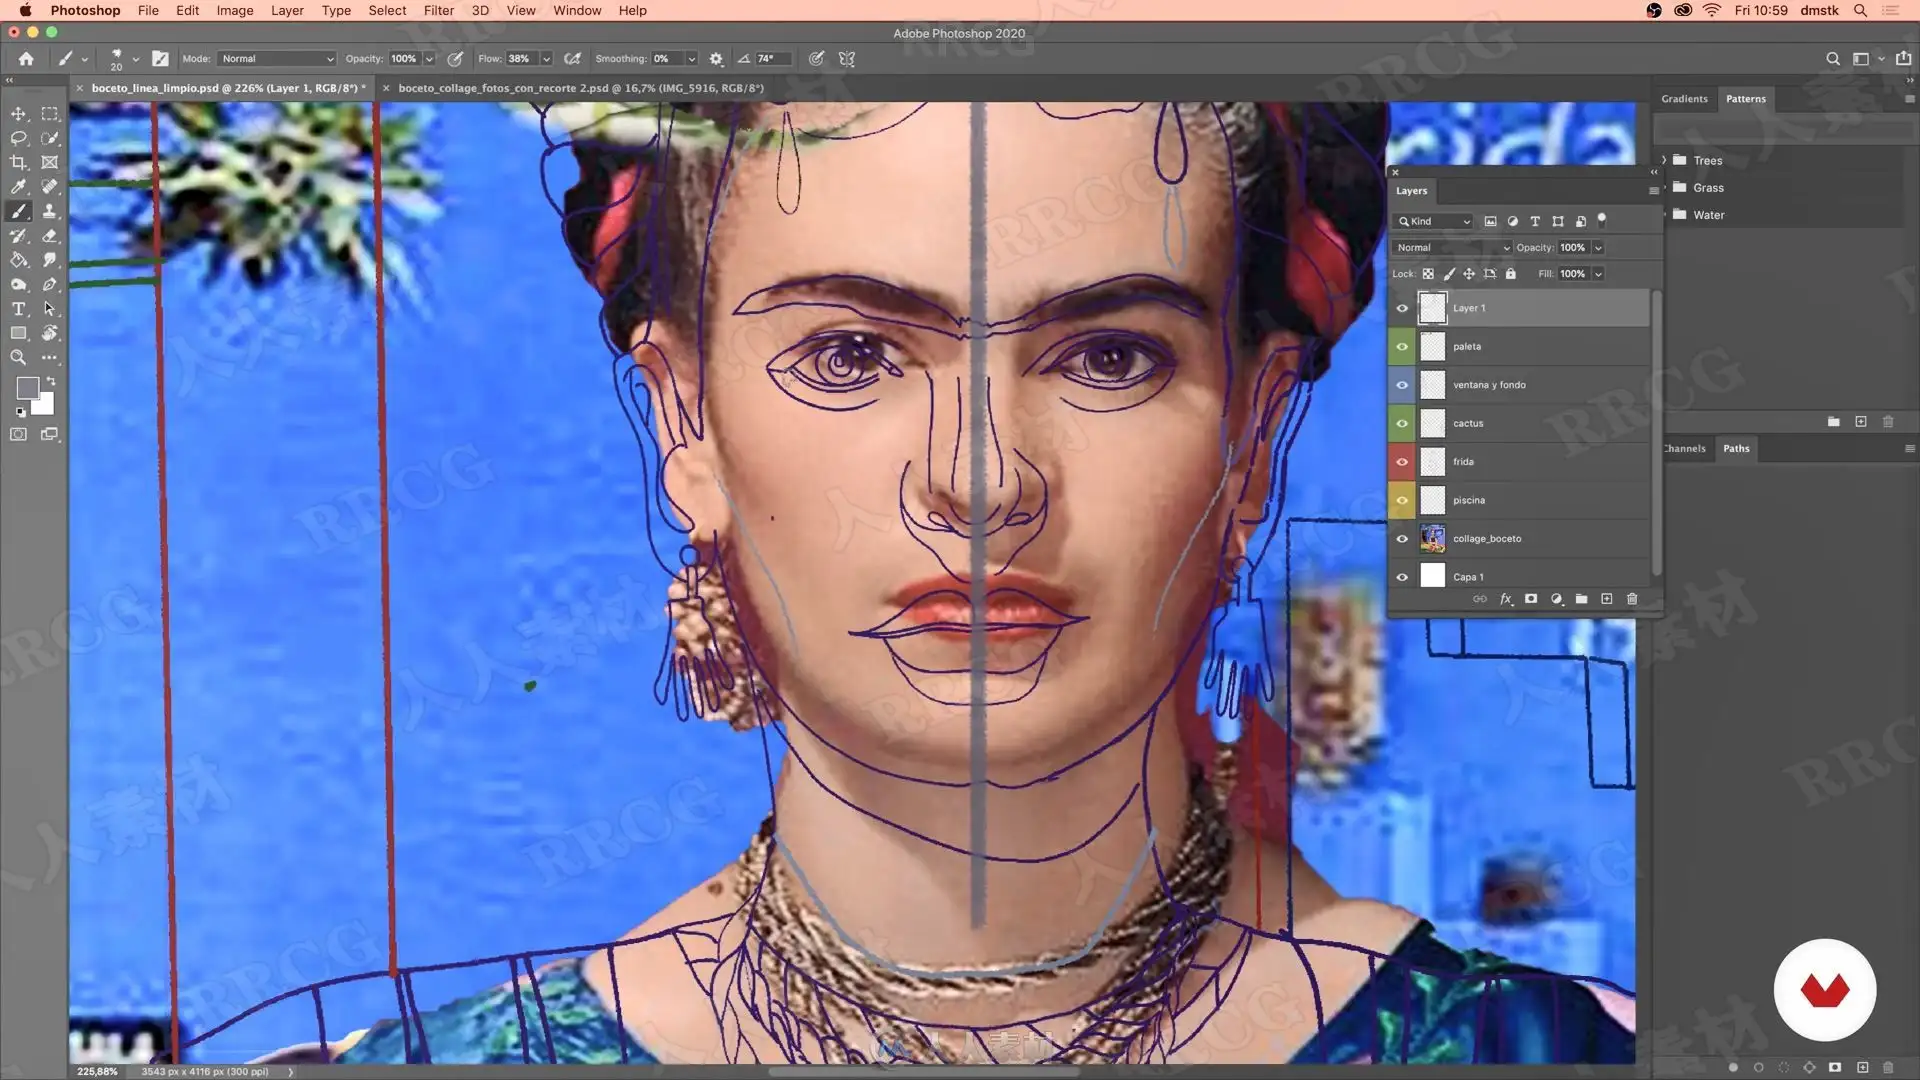This screenshot has height=1080, width=1920.
Task: Select the piscina layer
Action: [x=1520, y=500]
